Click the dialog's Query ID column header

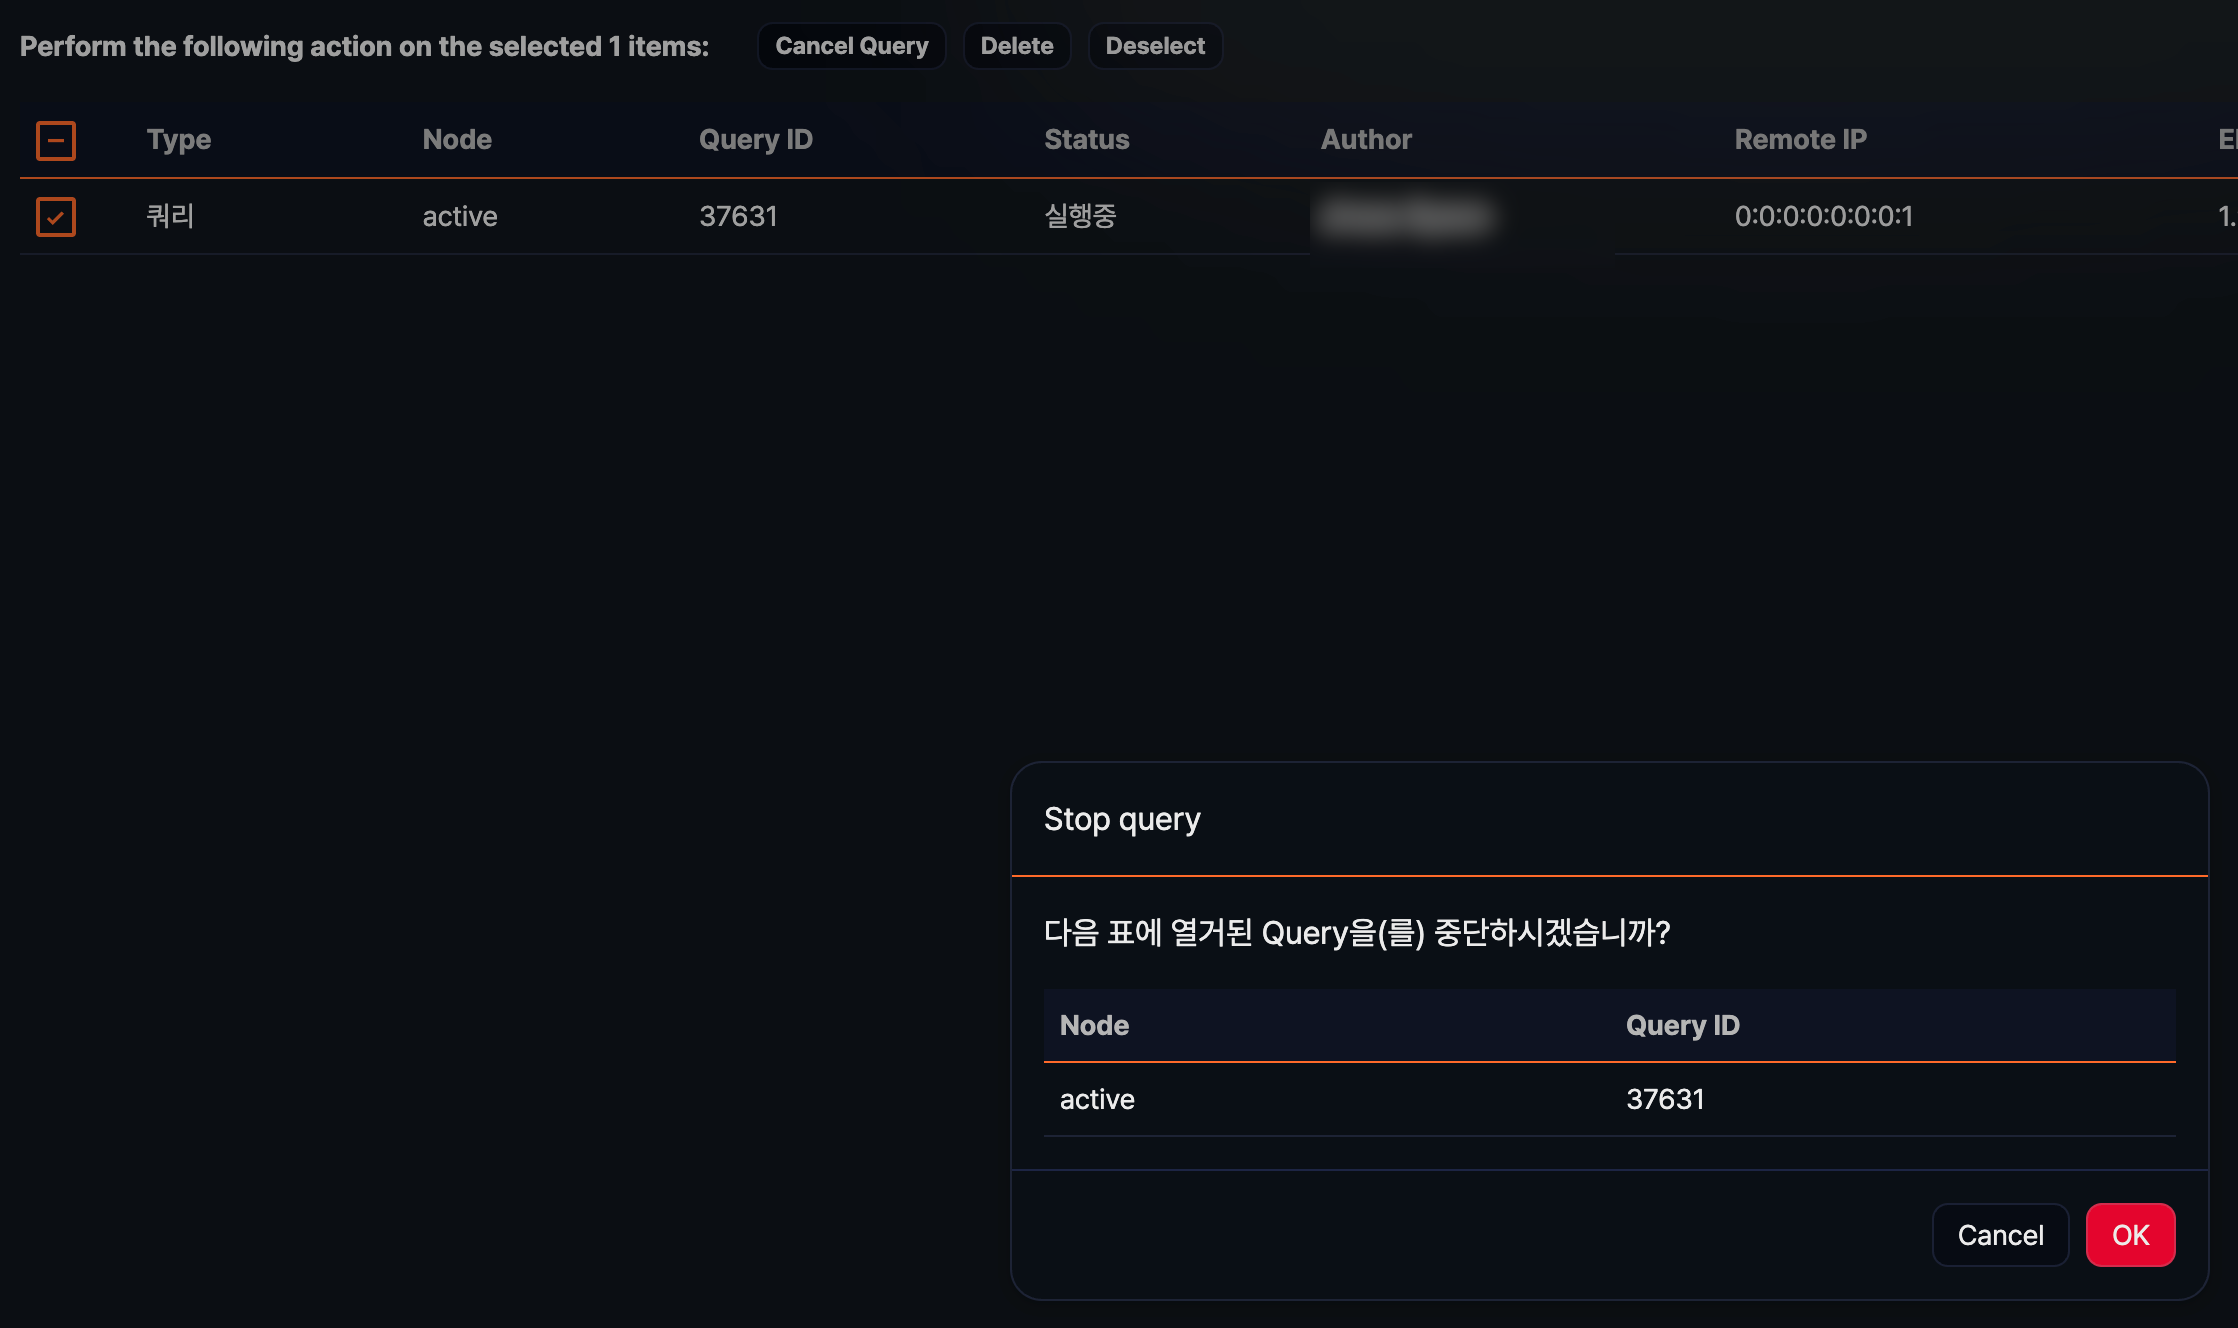coord(1682,1026)
